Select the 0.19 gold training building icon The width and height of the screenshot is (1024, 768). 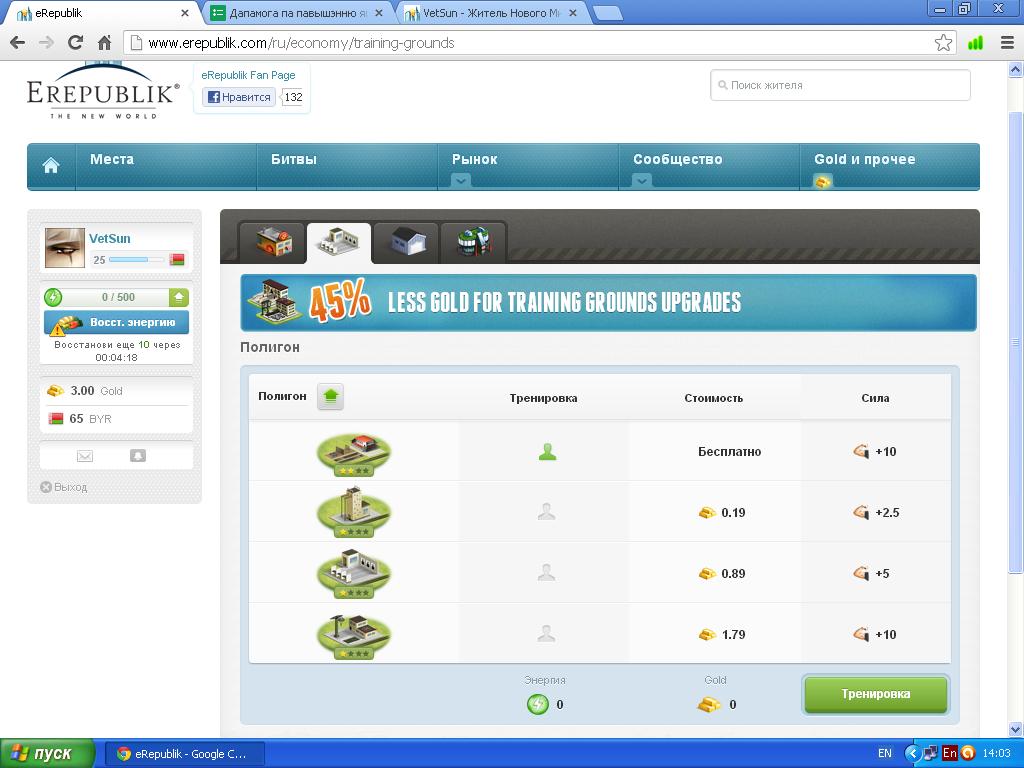tap(353, 512)
